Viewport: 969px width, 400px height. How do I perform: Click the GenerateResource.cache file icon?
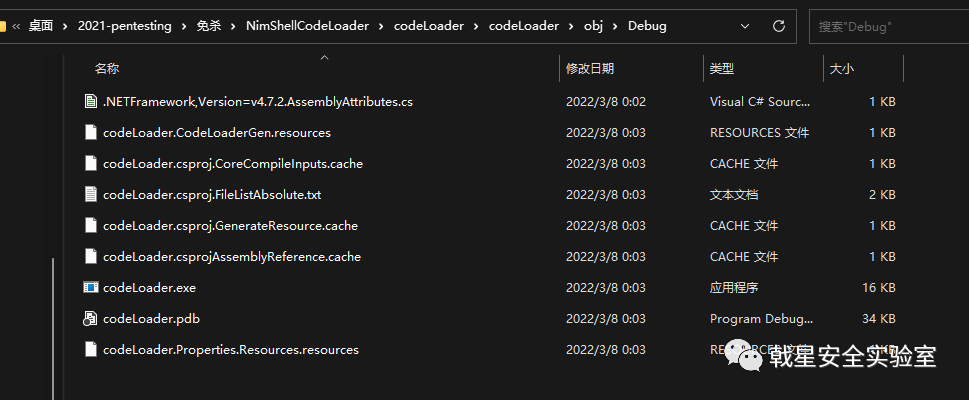coord(91,225)
